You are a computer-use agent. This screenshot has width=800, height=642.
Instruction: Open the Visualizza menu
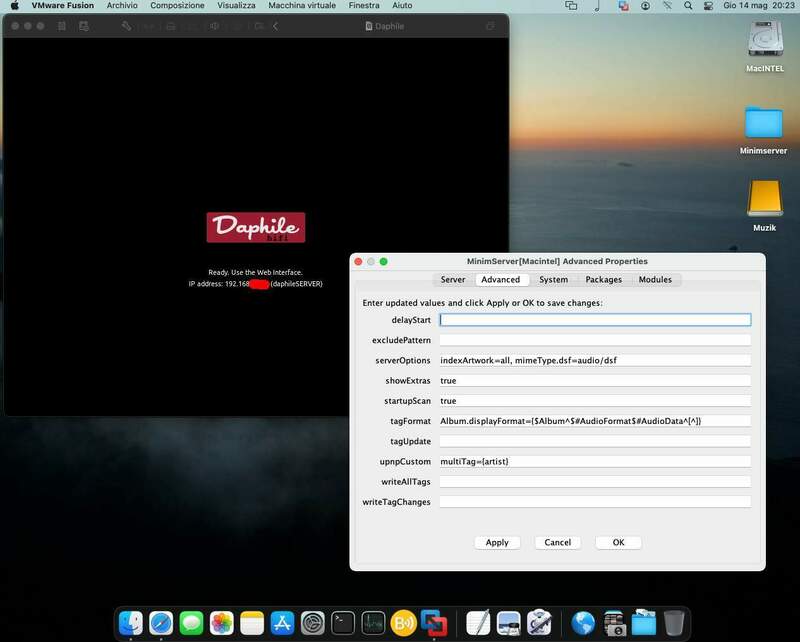click(236, 6)
